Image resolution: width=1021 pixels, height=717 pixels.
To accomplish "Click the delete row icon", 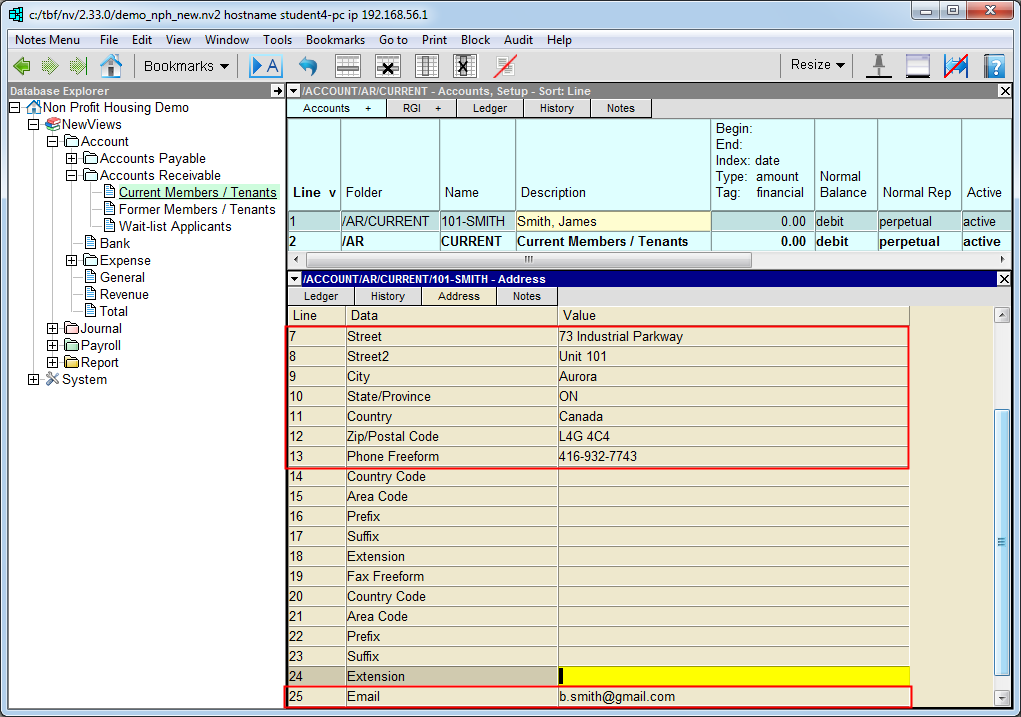I will tap(388, 66).
